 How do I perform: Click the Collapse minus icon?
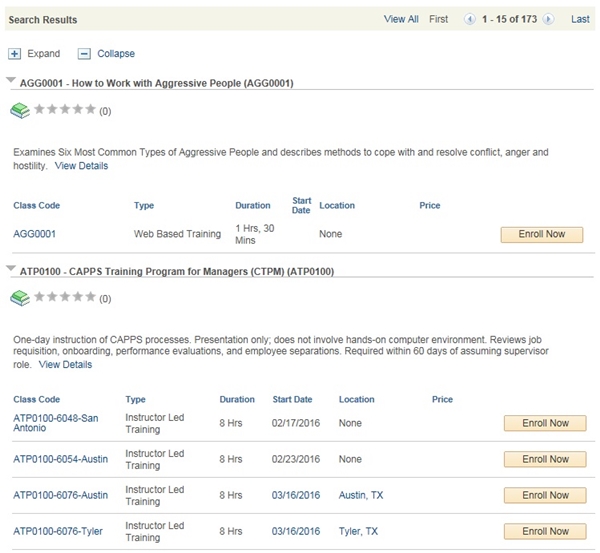pos(84,54)
